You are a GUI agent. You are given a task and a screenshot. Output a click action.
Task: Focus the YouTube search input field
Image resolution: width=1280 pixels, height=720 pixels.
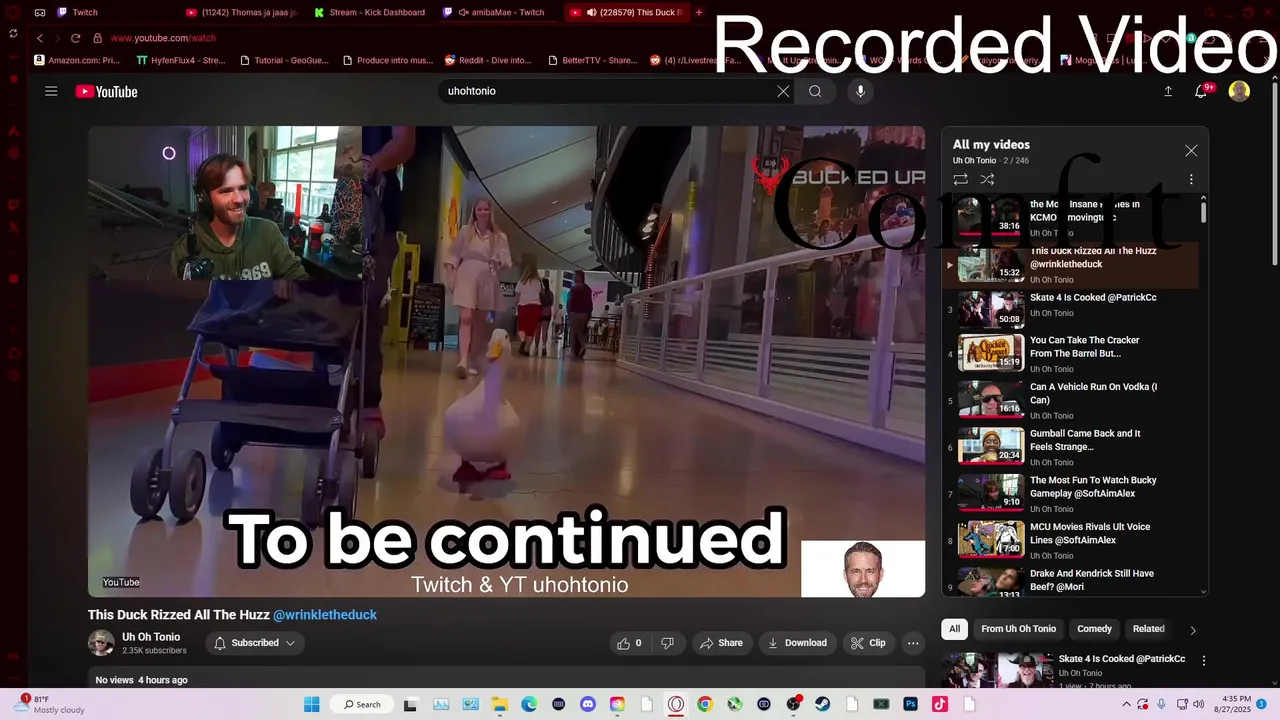point(610,91)
